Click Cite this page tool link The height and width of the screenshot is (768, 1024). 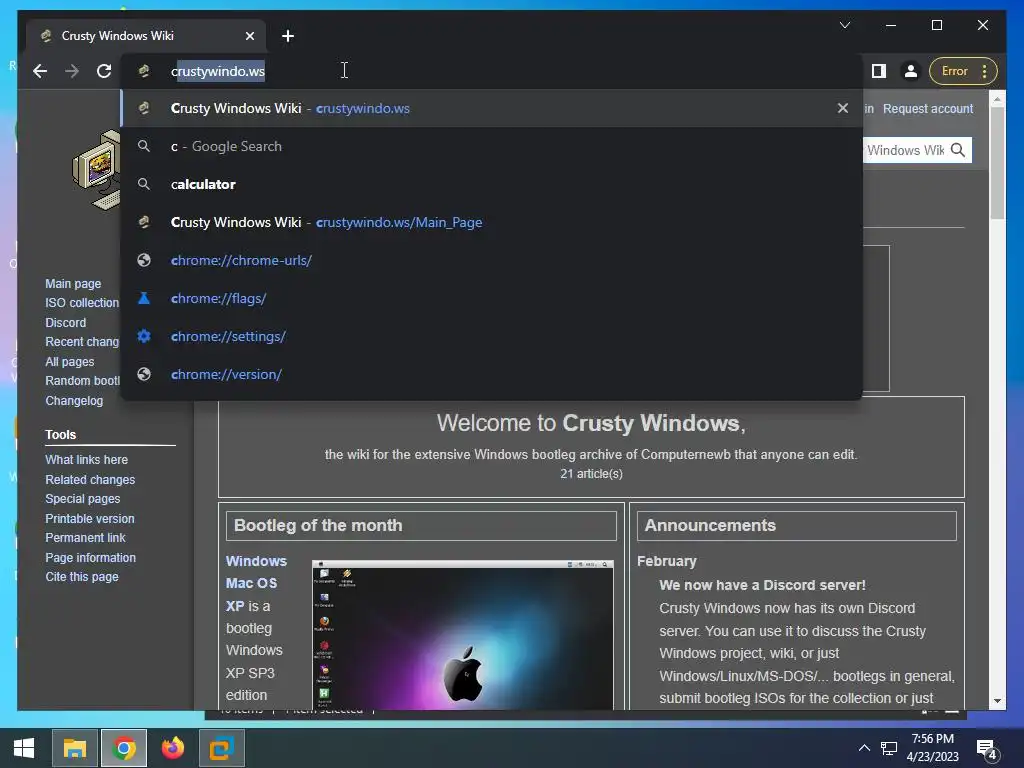tap(82, 577)
